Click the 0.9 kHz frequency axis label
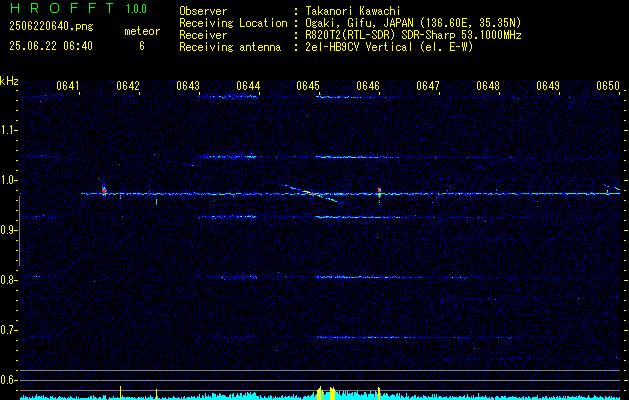Viewport: 629px width, 400px height. click(x=7, y=230)
